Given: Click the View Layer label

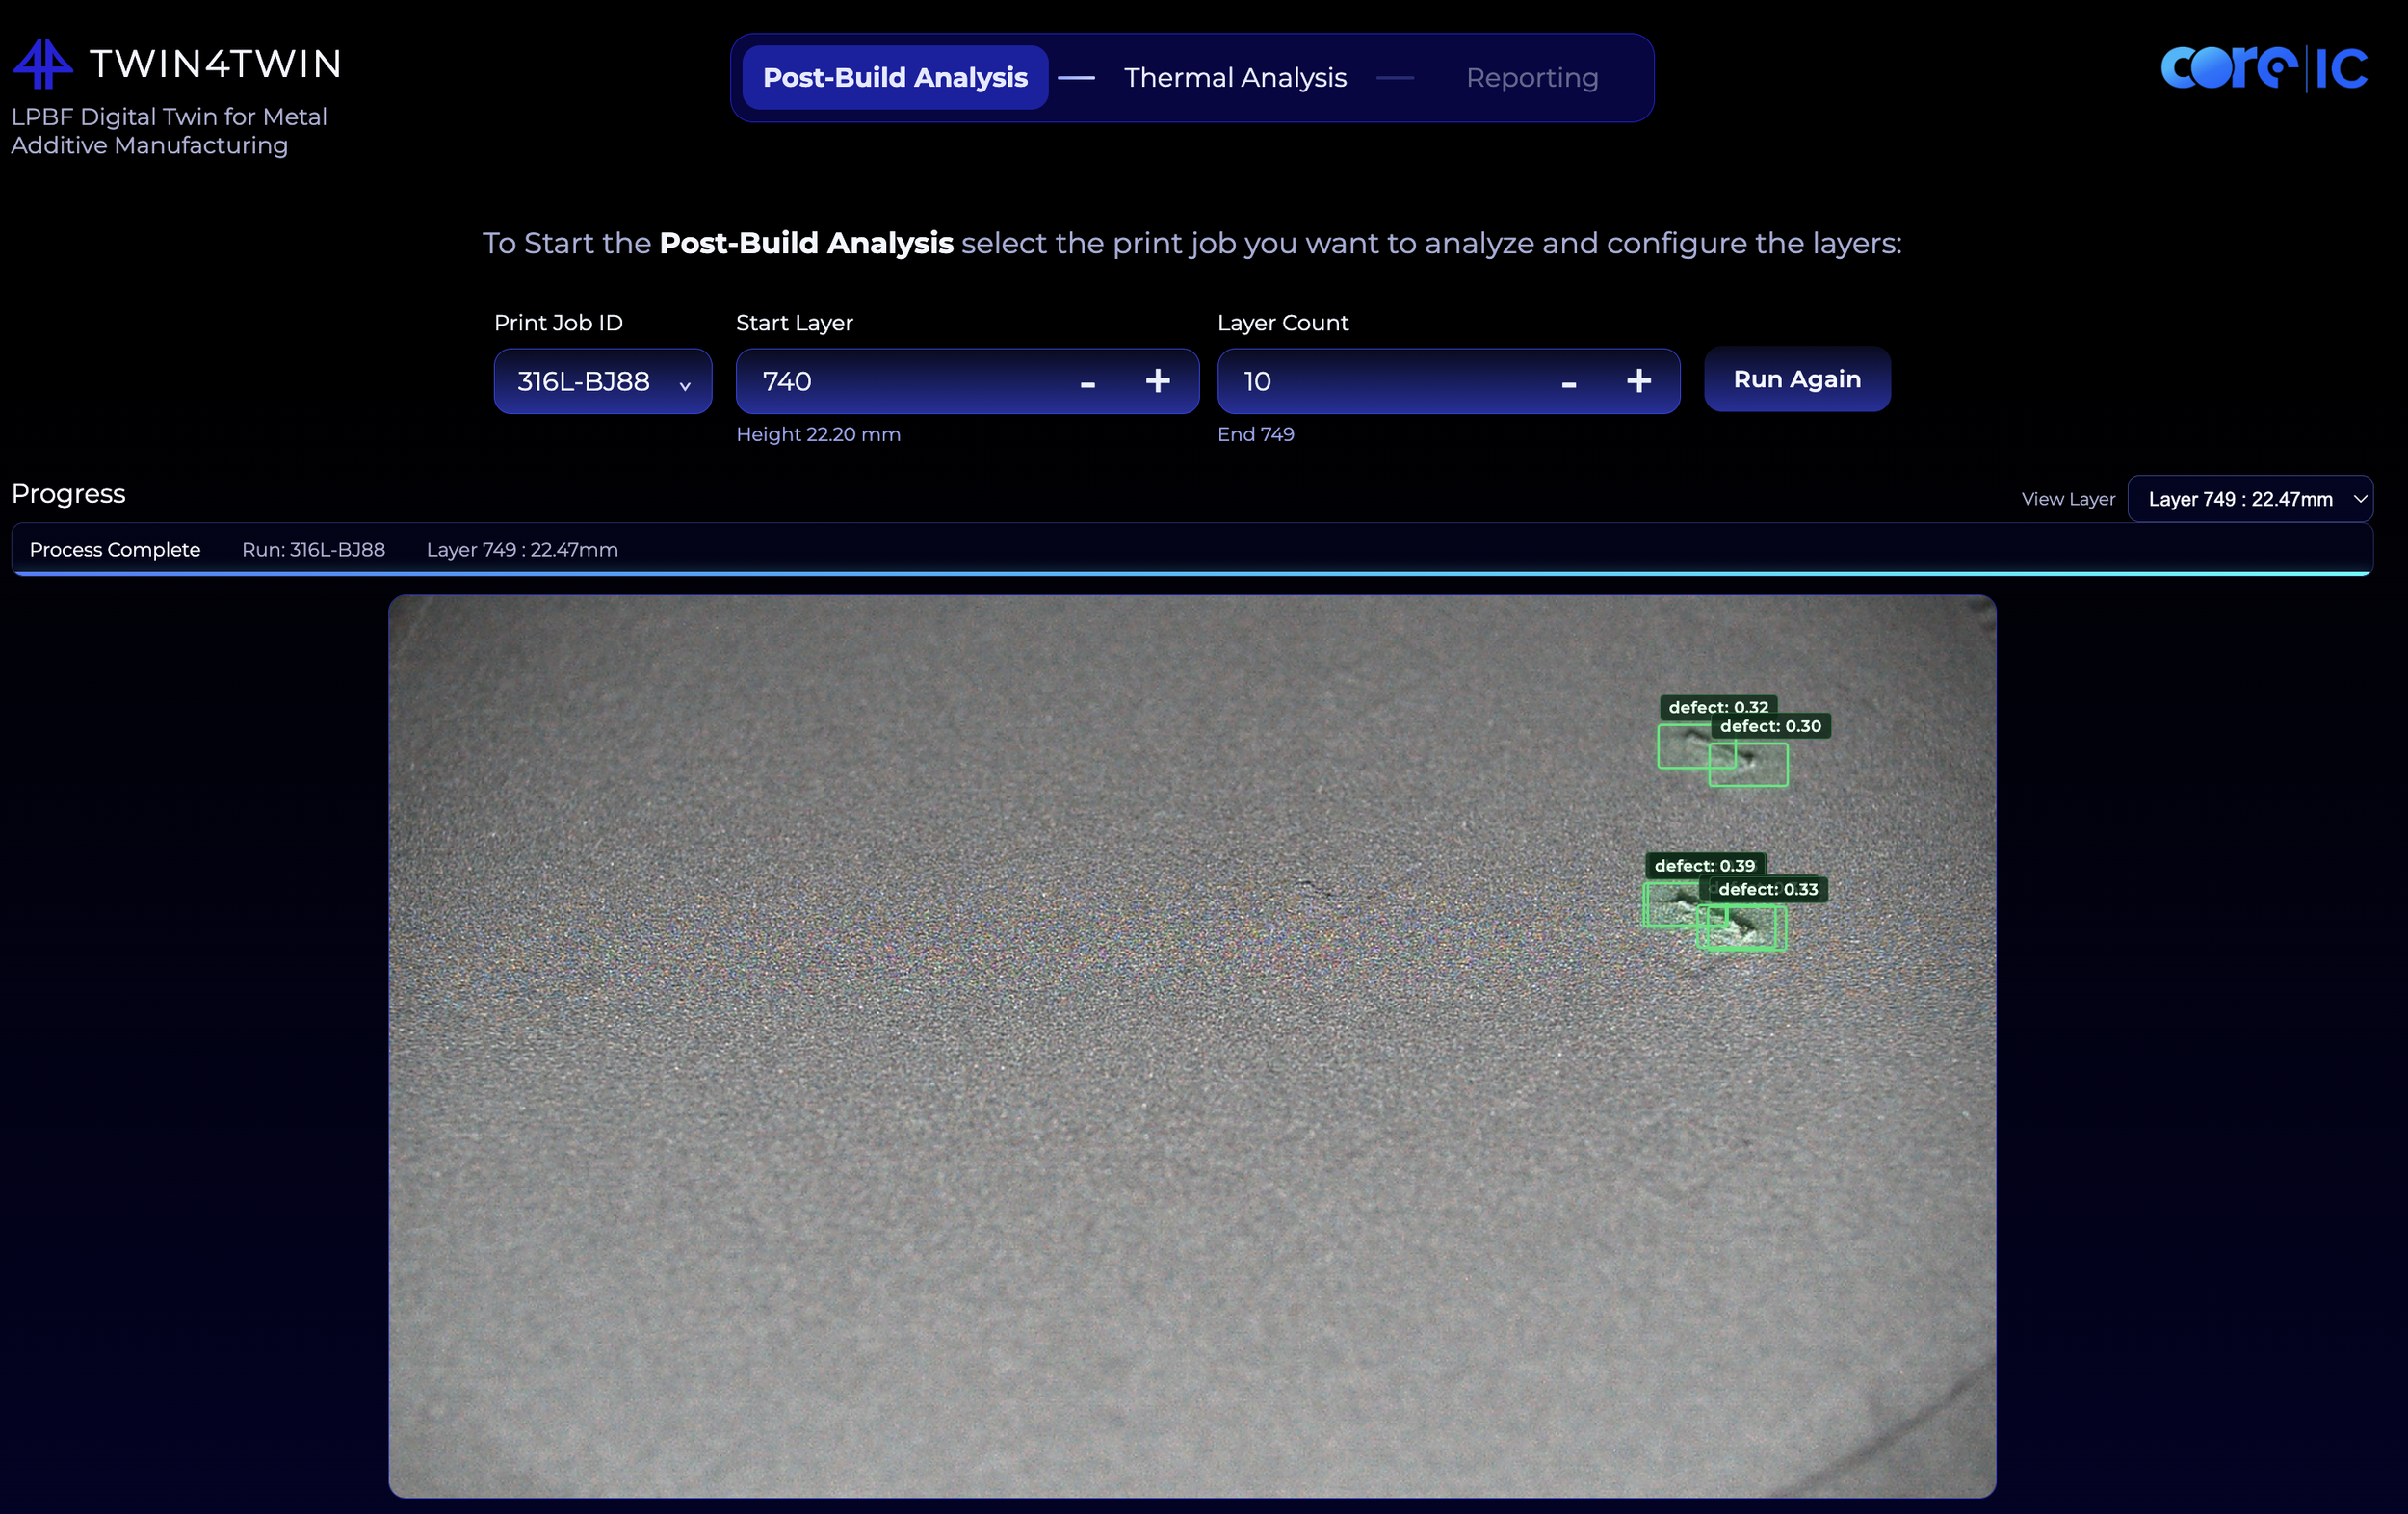Looking at the screenshot, I should click(2068, 499).
